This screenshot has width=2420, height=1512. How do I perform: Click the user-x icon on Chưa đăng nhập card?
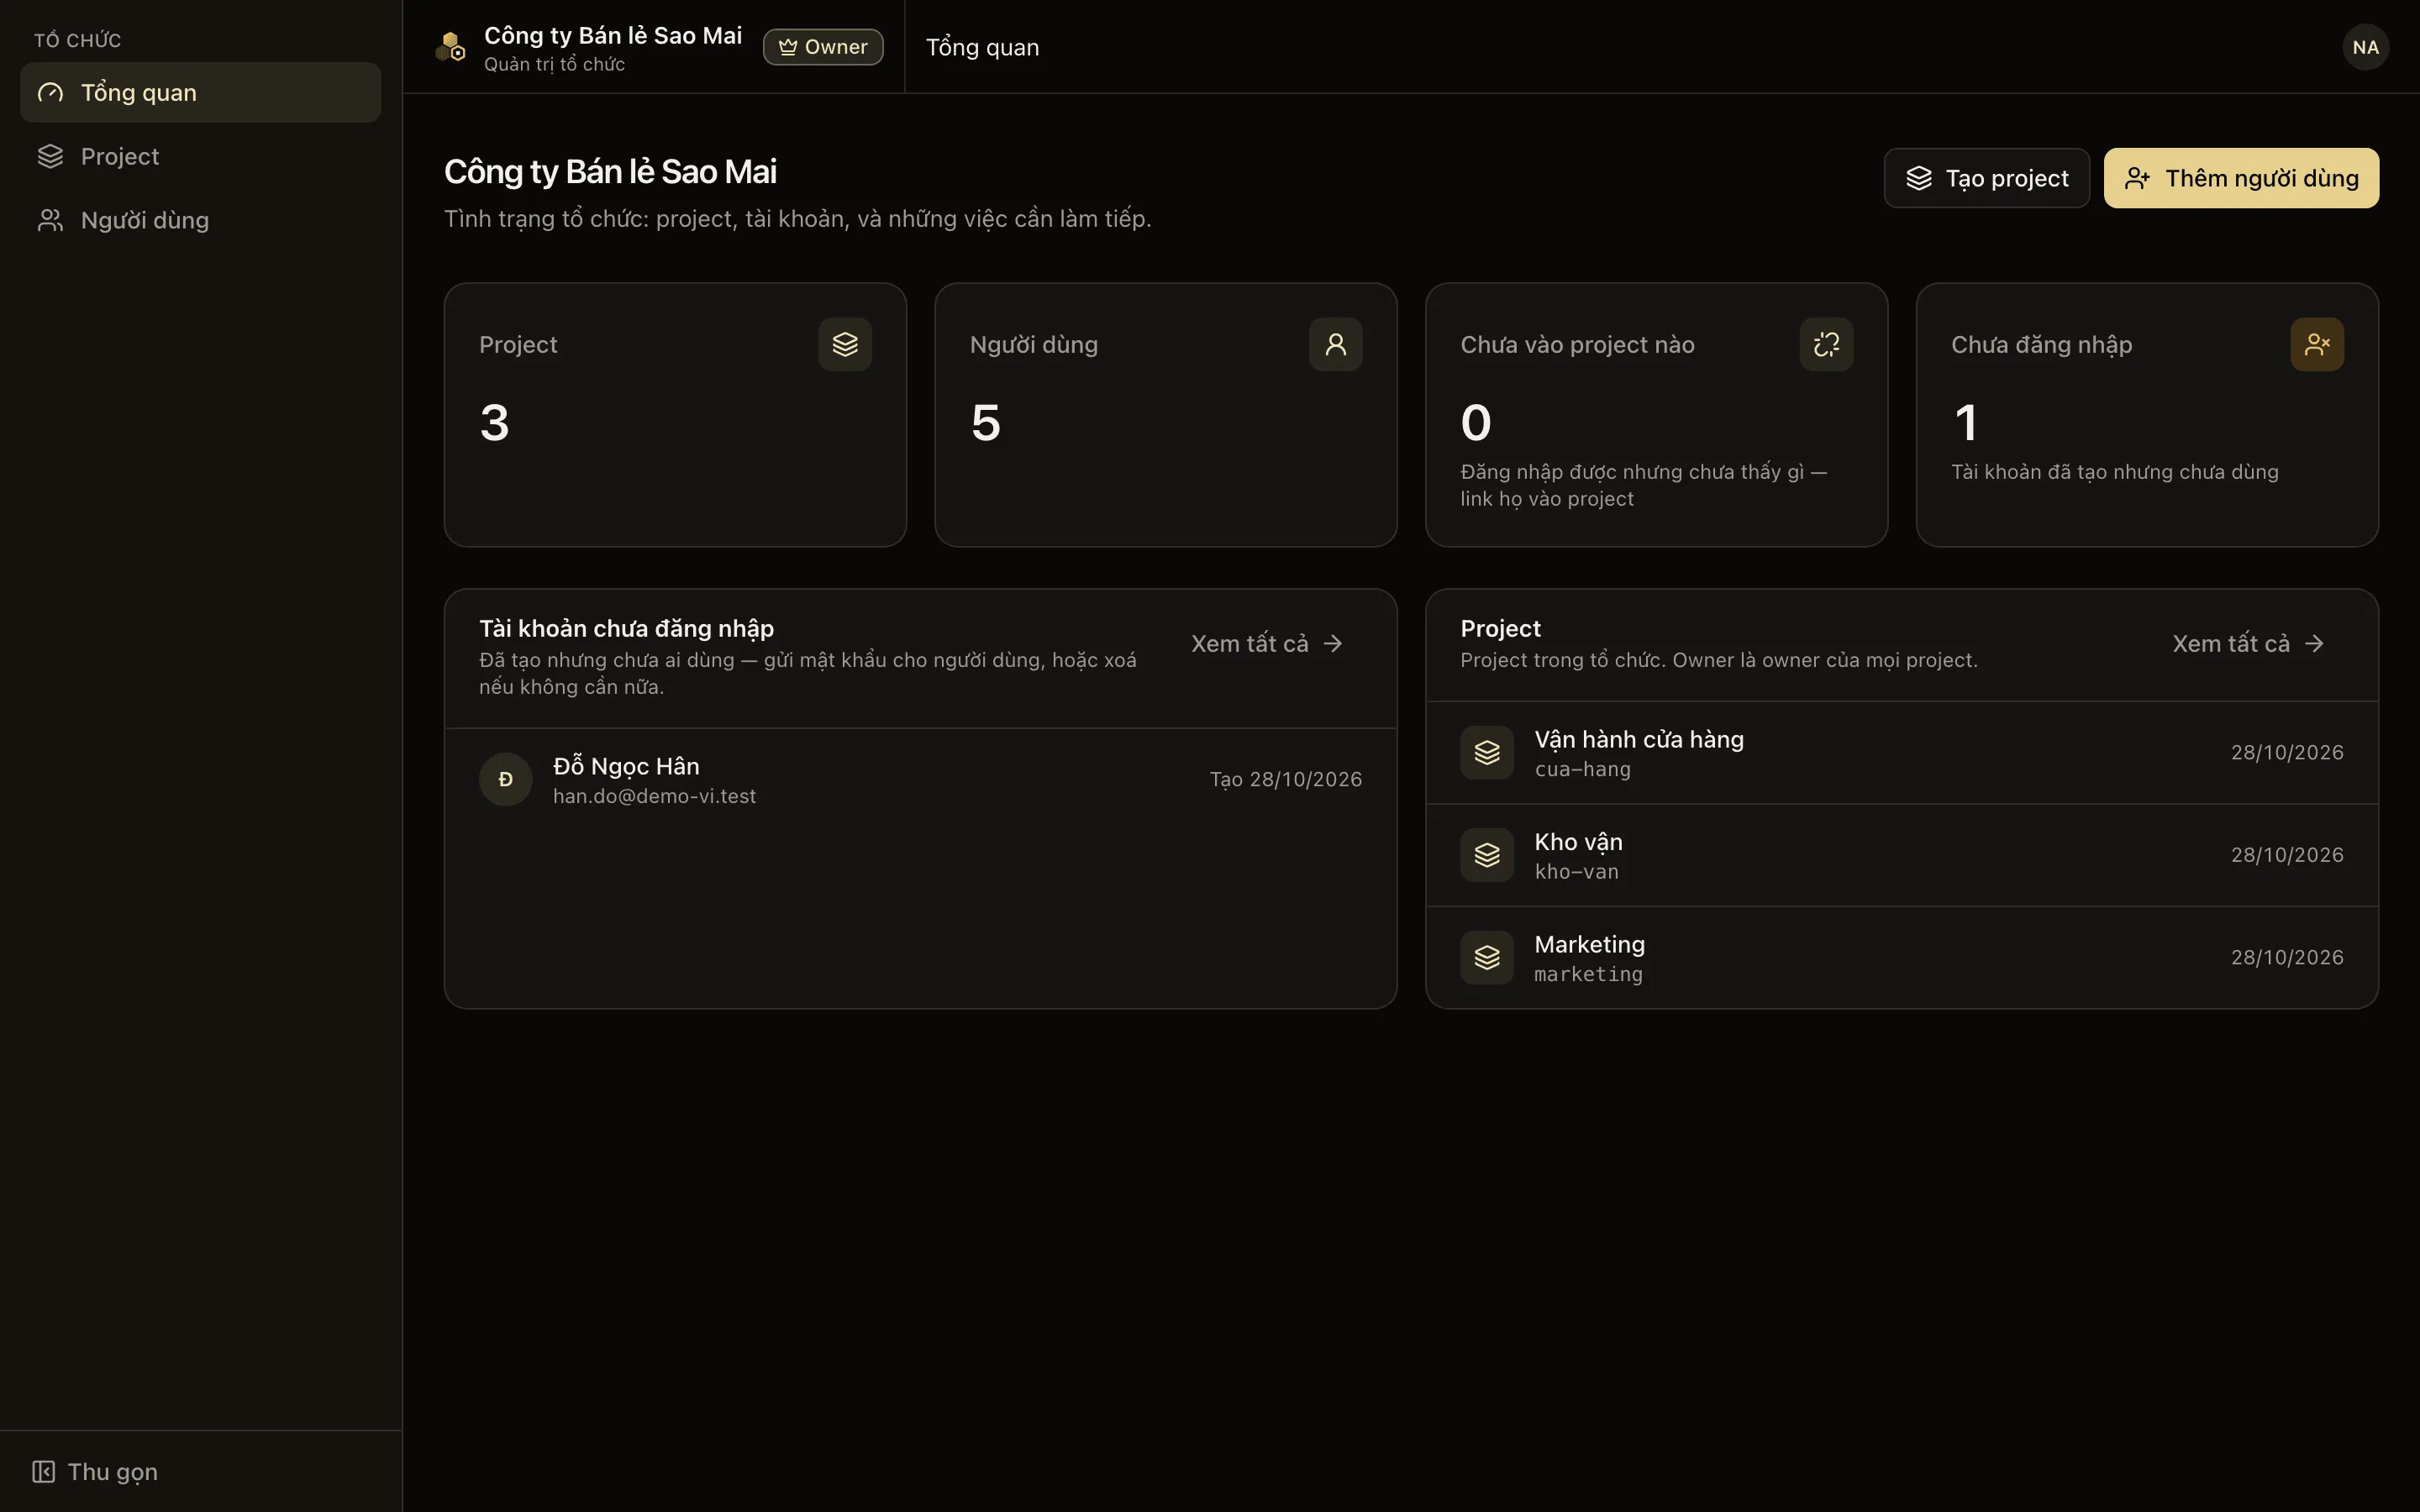pos(2317,344)
